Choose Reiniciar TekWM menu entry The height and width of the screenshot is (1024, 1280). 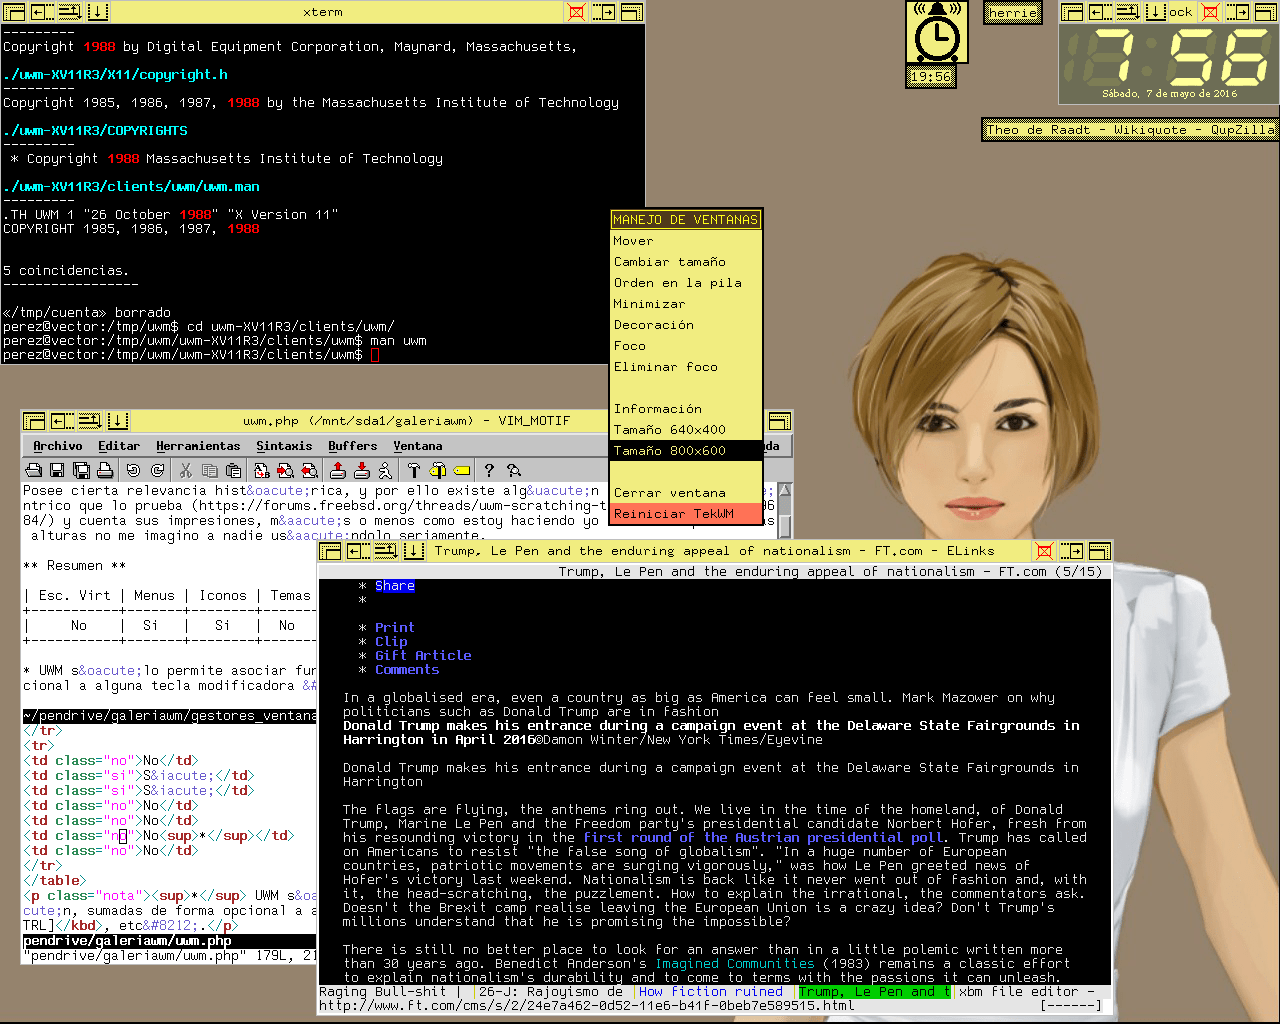coord(686,514)
